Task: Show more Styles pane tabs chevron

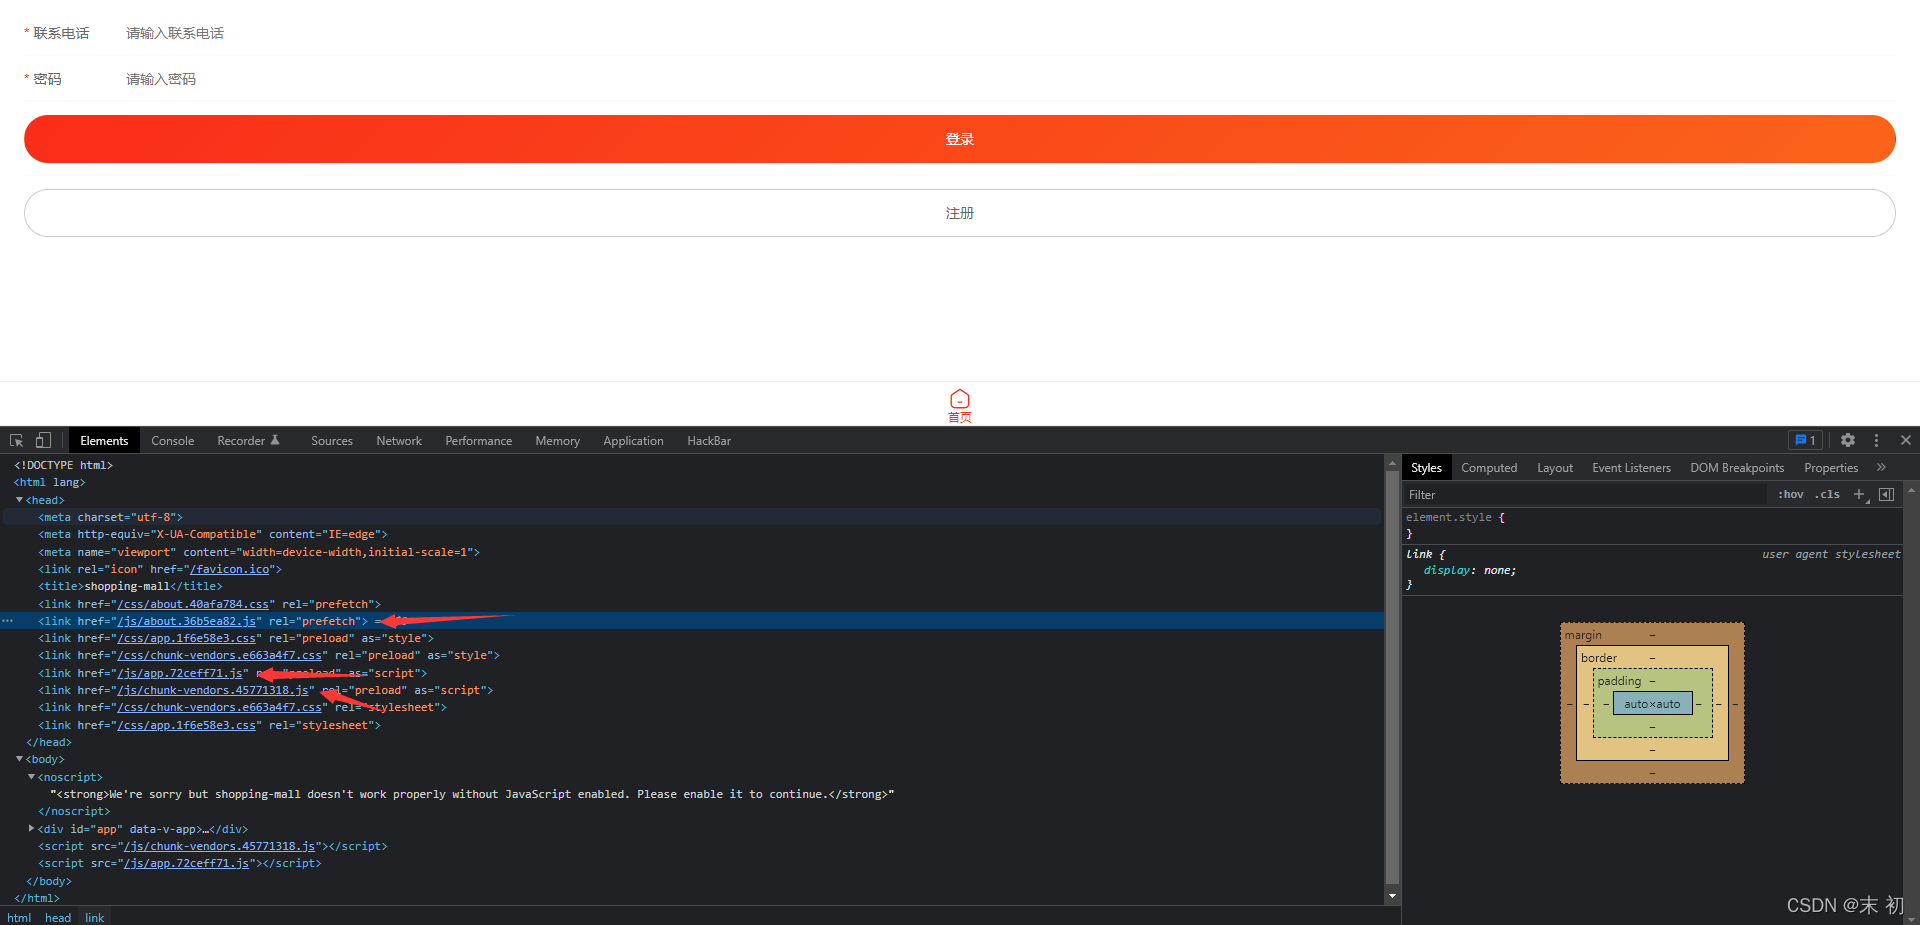Action: (1881, 467)
